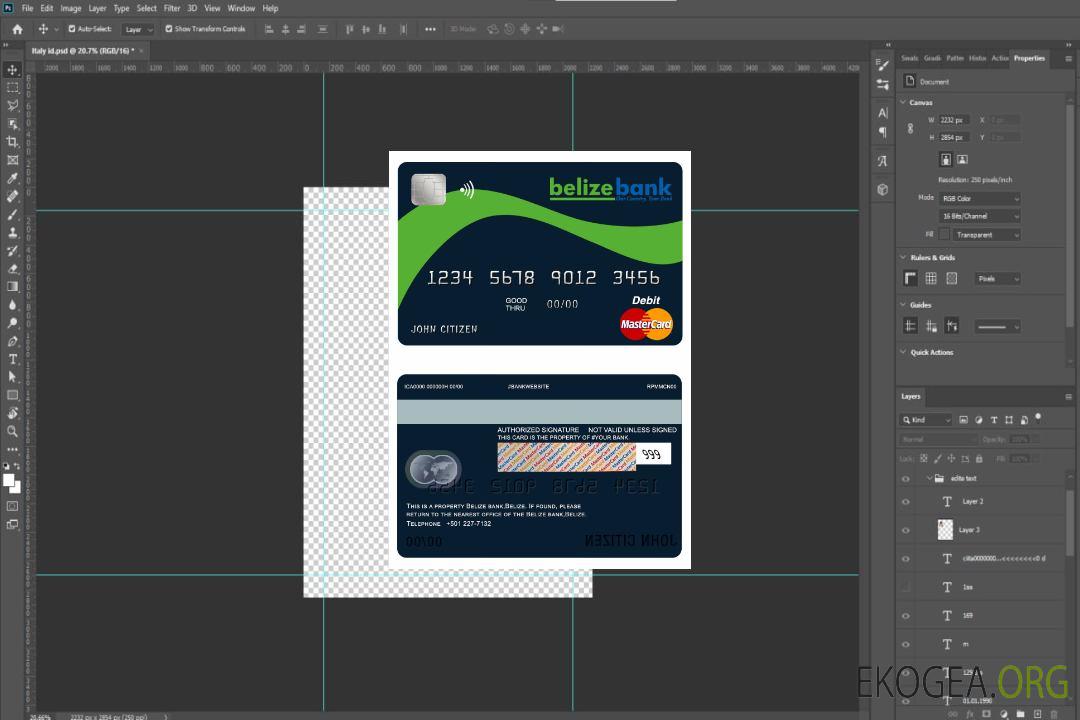Select the Hand tool
The height and width of the screenshot is (720, 1080).
click(x=12, y=413)
